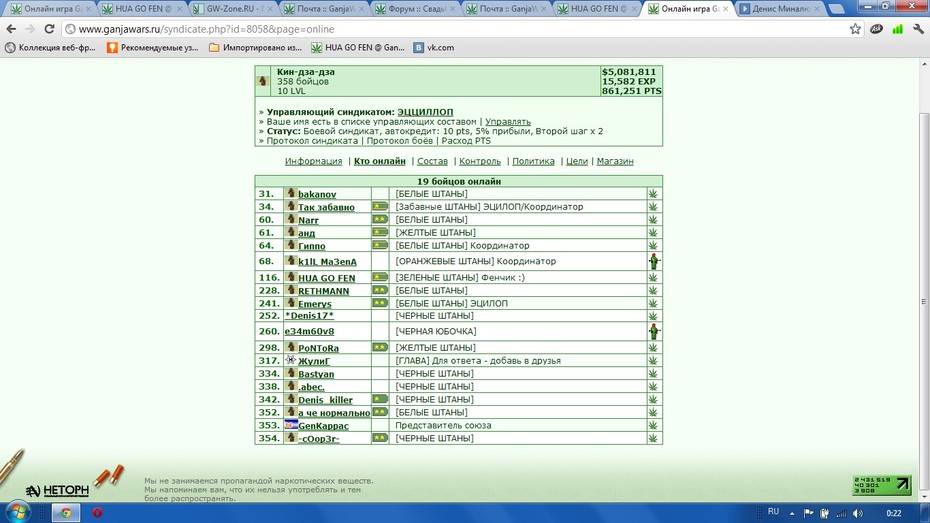The height and width of the screenshot is (523, 930).
Task: Open player *Denis17* profile
Action: (309, 316)
